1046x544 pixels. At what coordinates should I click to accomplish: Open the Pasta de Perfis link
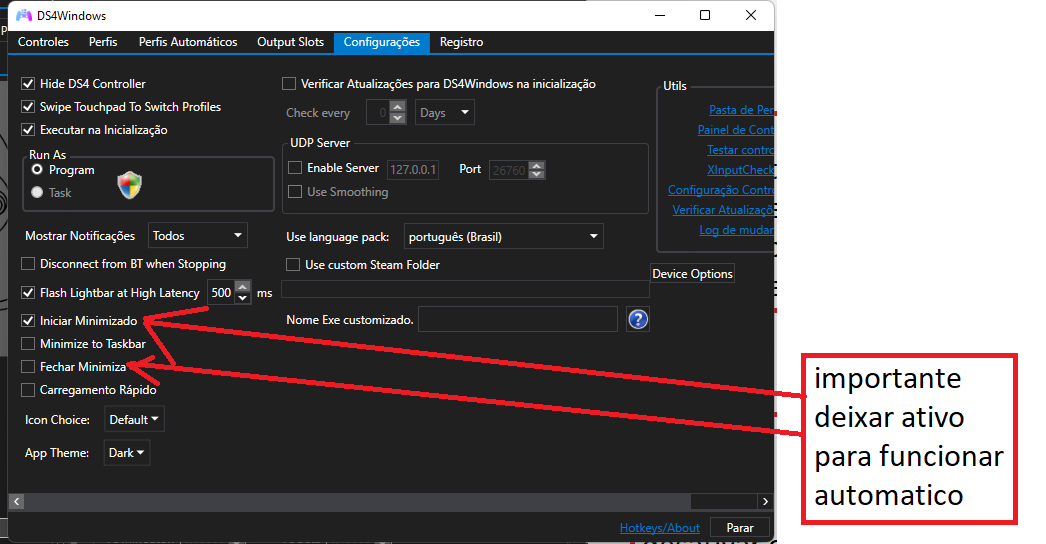pyautogui.click(x=741, y=110)
